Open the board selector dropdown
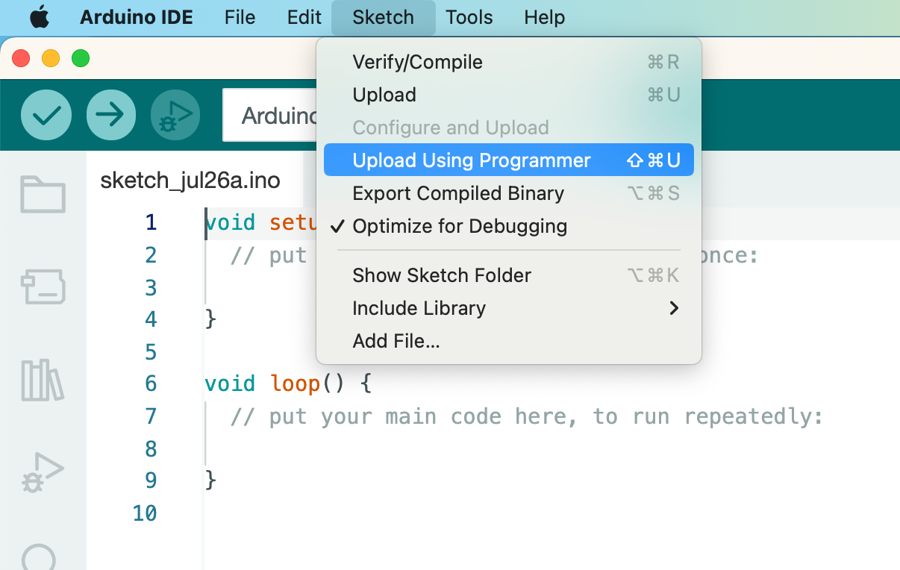 pos(272,116)
